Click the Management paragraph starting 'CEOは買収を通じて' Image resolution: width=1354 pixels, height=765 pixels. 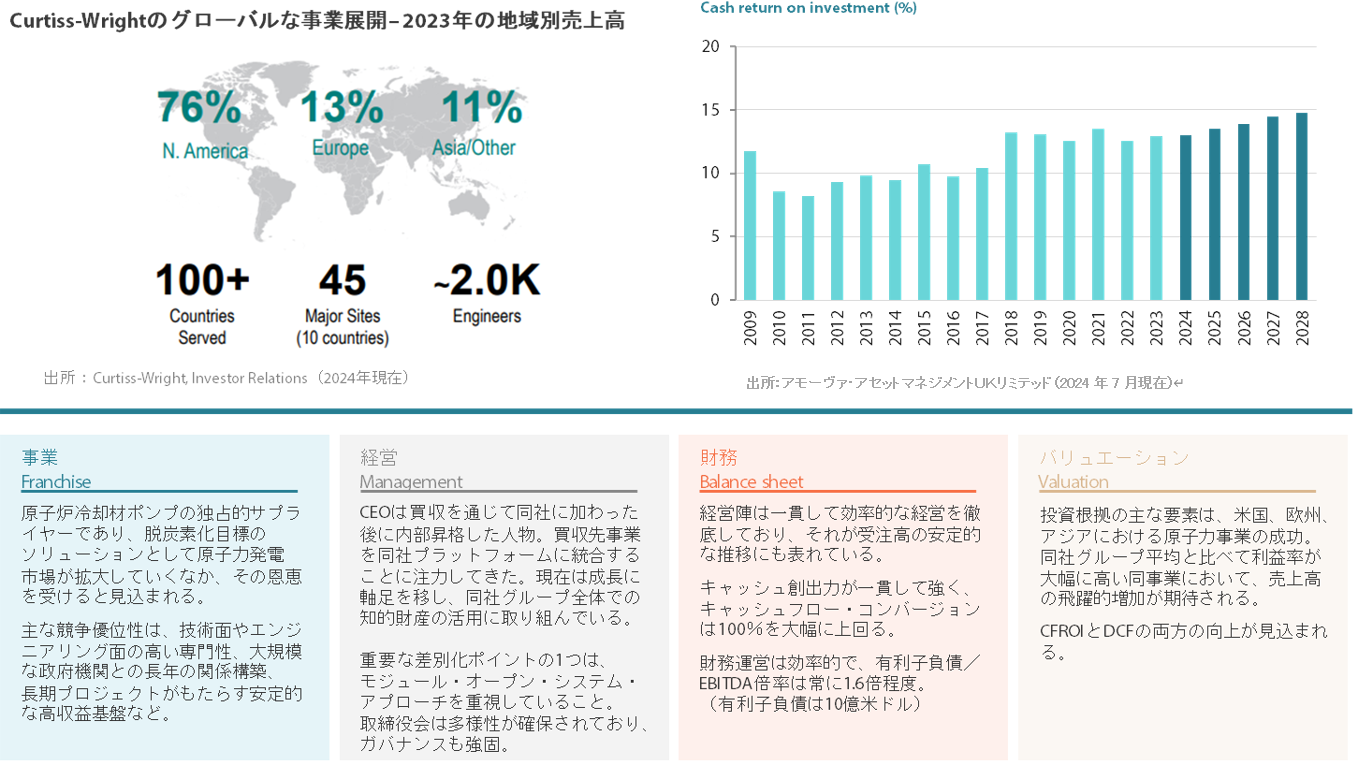500,565
